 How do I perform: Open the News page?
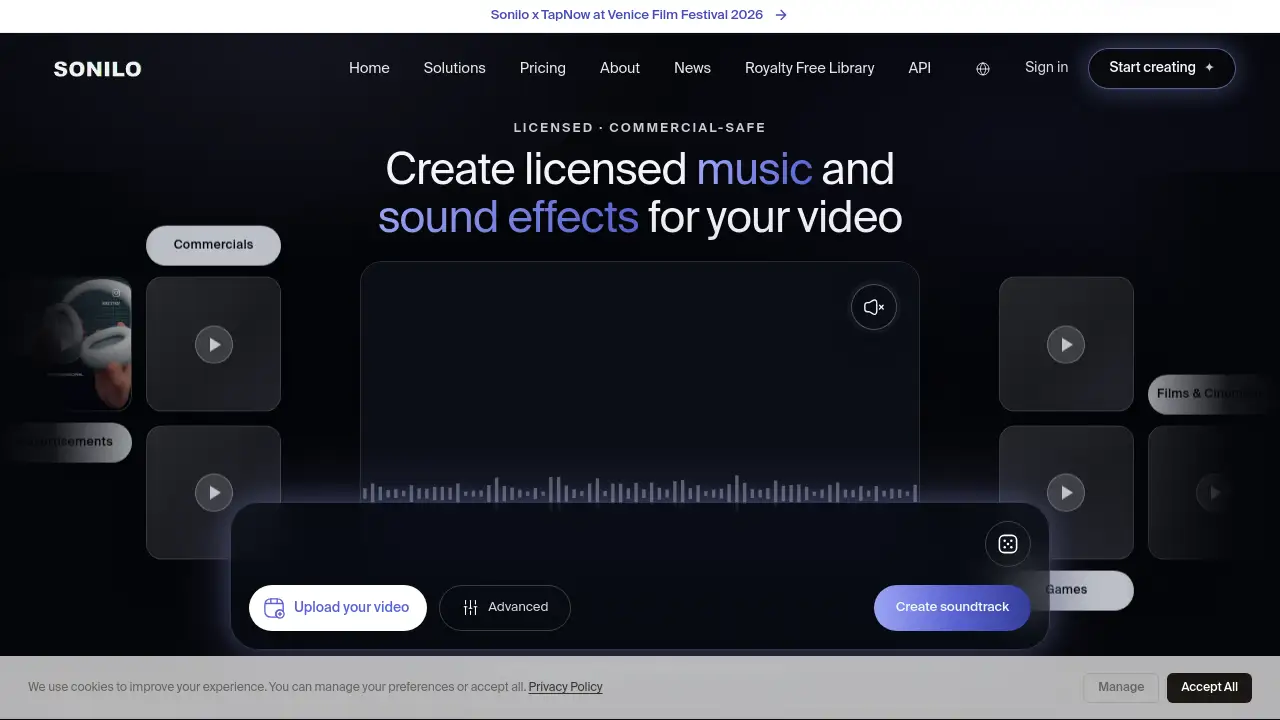692,68
